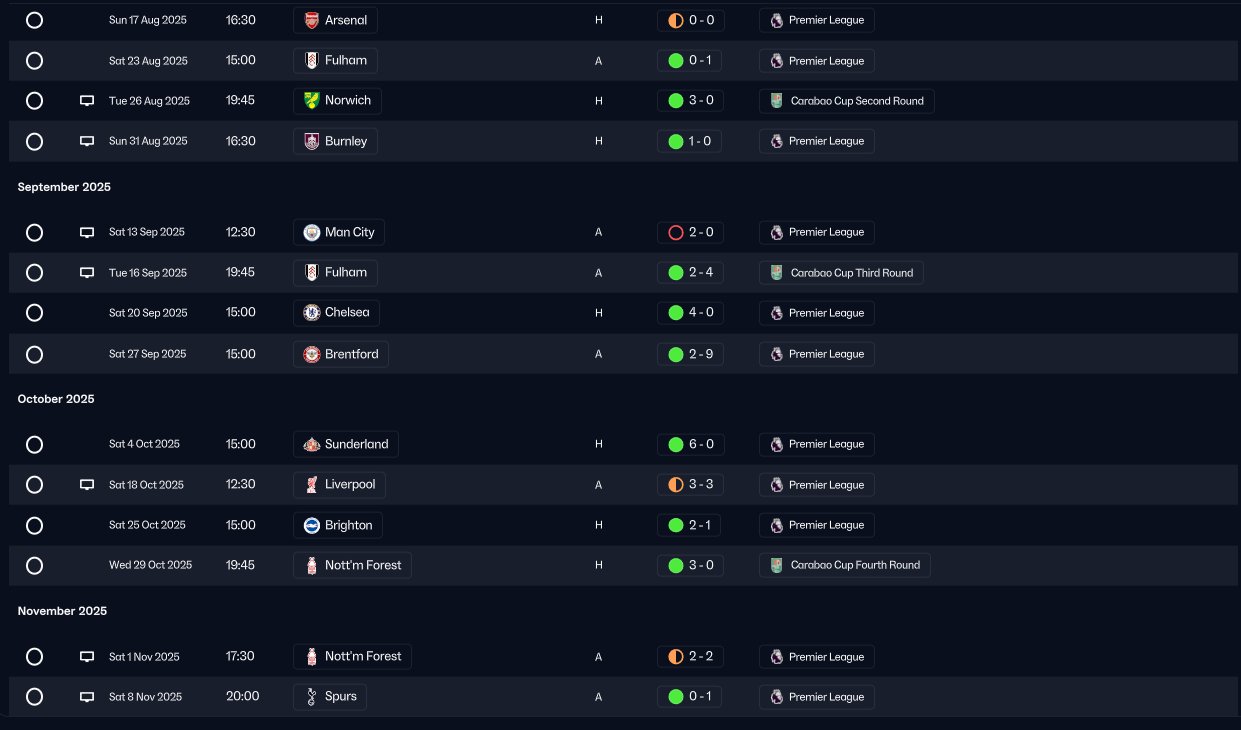Click the TV broadcast icon for the Norwich match

click(87, 101)
